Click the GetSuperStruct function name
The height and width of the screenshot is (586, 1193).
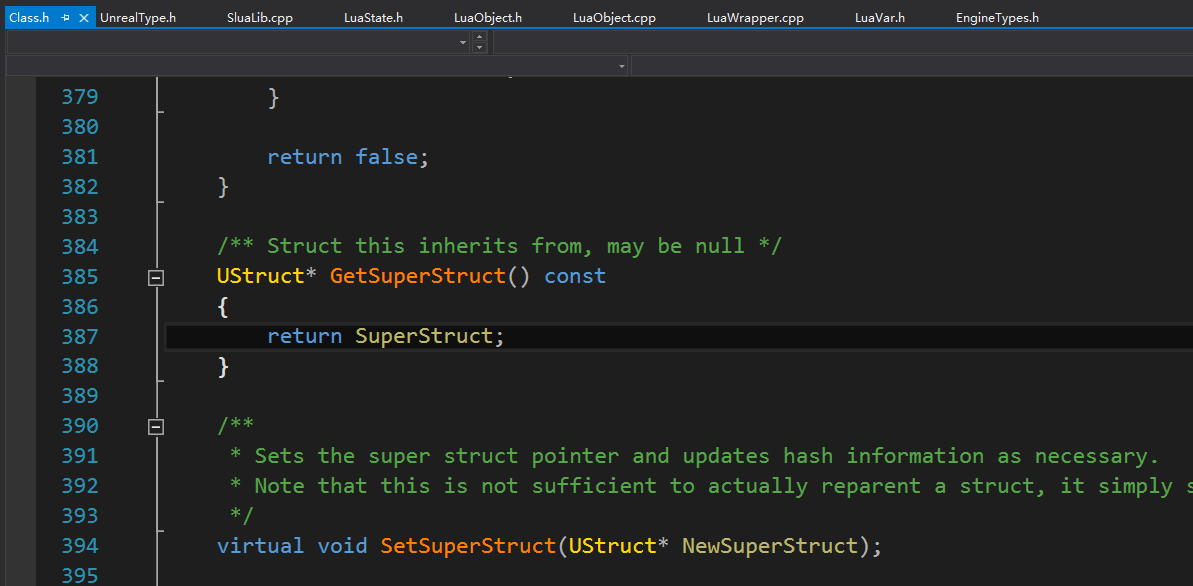418,275
